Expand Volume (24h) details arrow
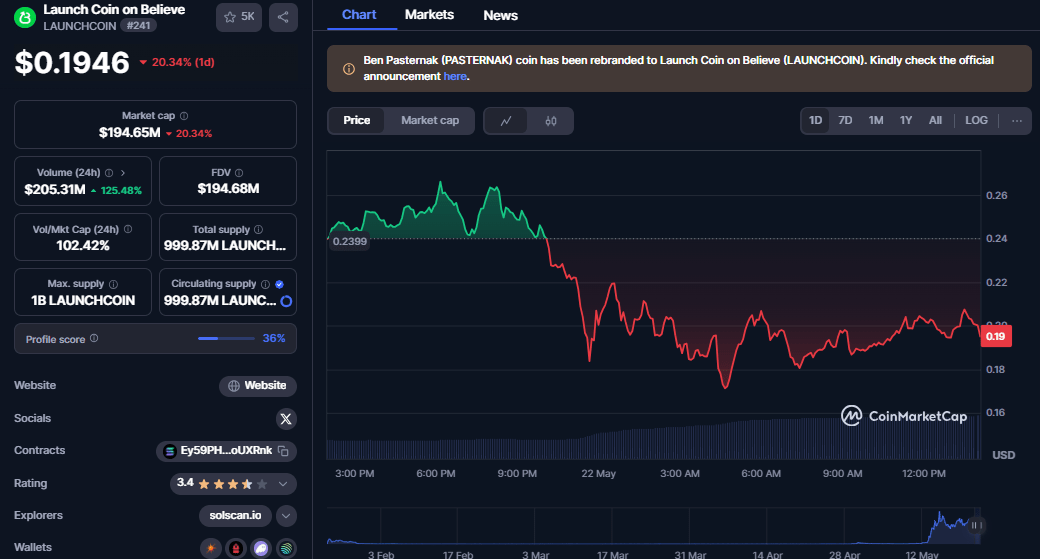Image resolution: width=1040 pixels, height=559 pixels. 123,173
